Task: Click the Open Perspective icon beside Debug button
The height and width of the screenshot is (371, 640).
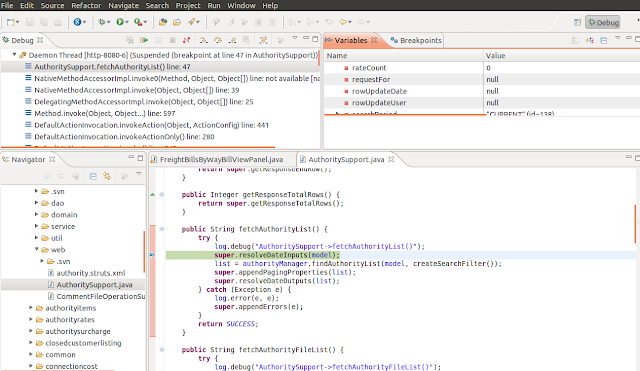Action: [577, 22]
